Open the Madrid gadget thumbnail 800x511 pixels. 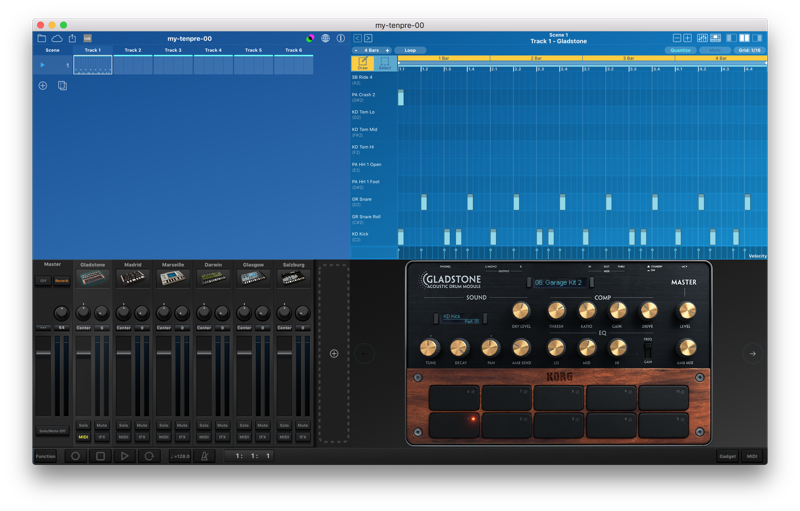(x=133, y=278)
